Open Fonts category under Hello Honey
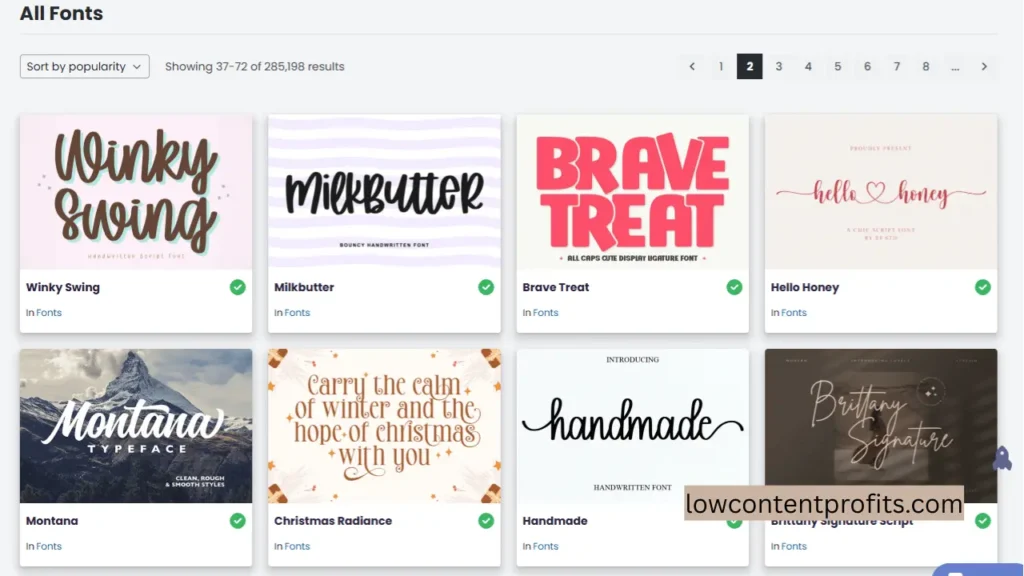The image size is (1024, 576). click(x=793, y=313)
